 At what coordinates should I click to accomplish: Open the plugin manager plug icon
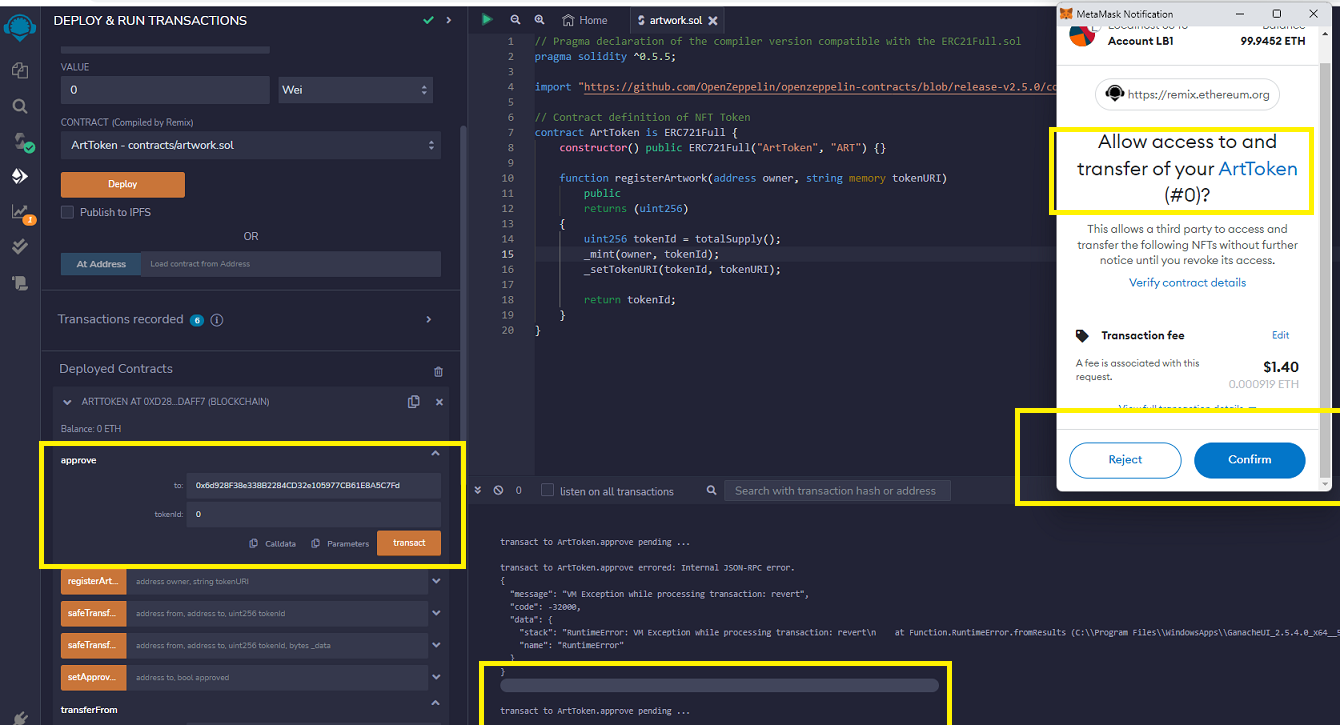(x=19, y=717)
